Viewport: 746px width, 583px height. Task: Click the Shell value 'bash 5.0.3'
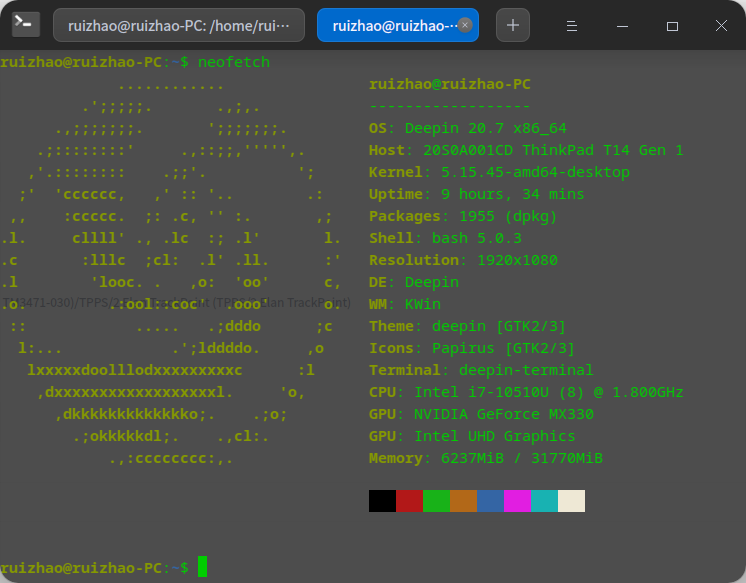tap(477, 238)
